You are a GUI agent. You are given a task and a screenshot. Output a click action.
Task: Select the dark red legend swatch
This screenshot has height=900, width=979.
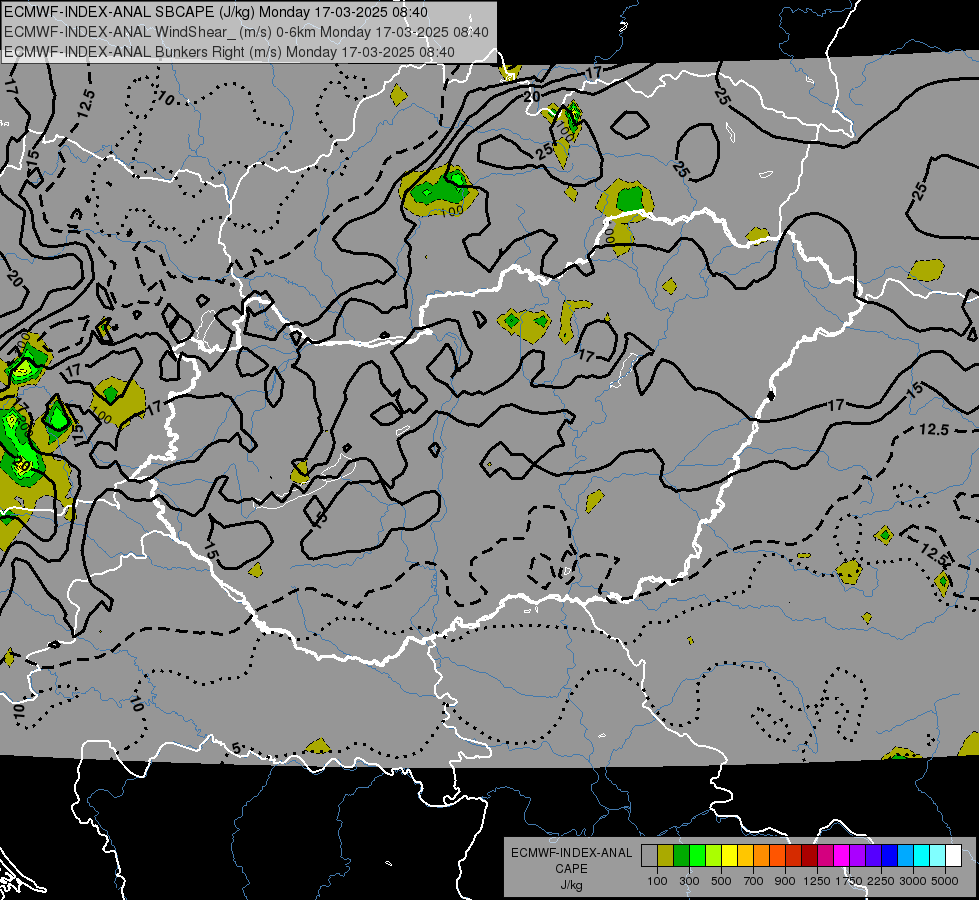(810, 856)
